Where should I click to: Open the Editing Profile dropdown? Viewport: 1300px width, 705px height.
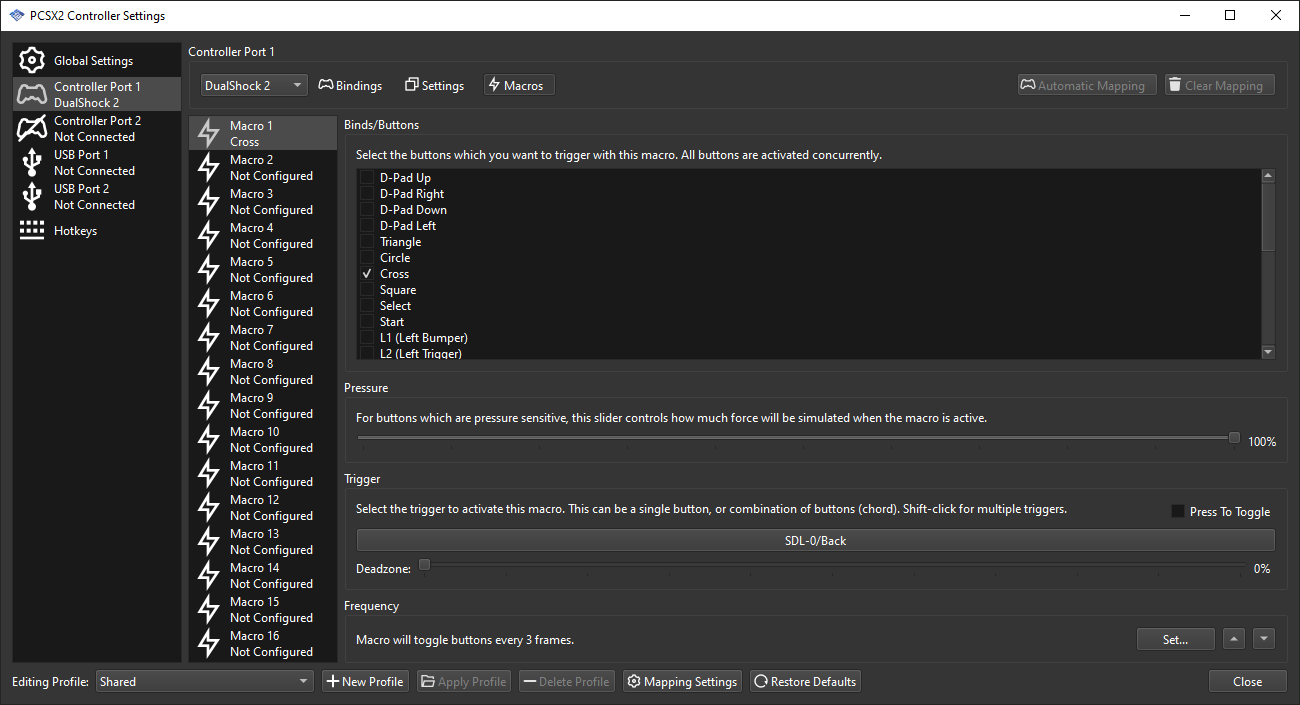[x=204, y=681]
